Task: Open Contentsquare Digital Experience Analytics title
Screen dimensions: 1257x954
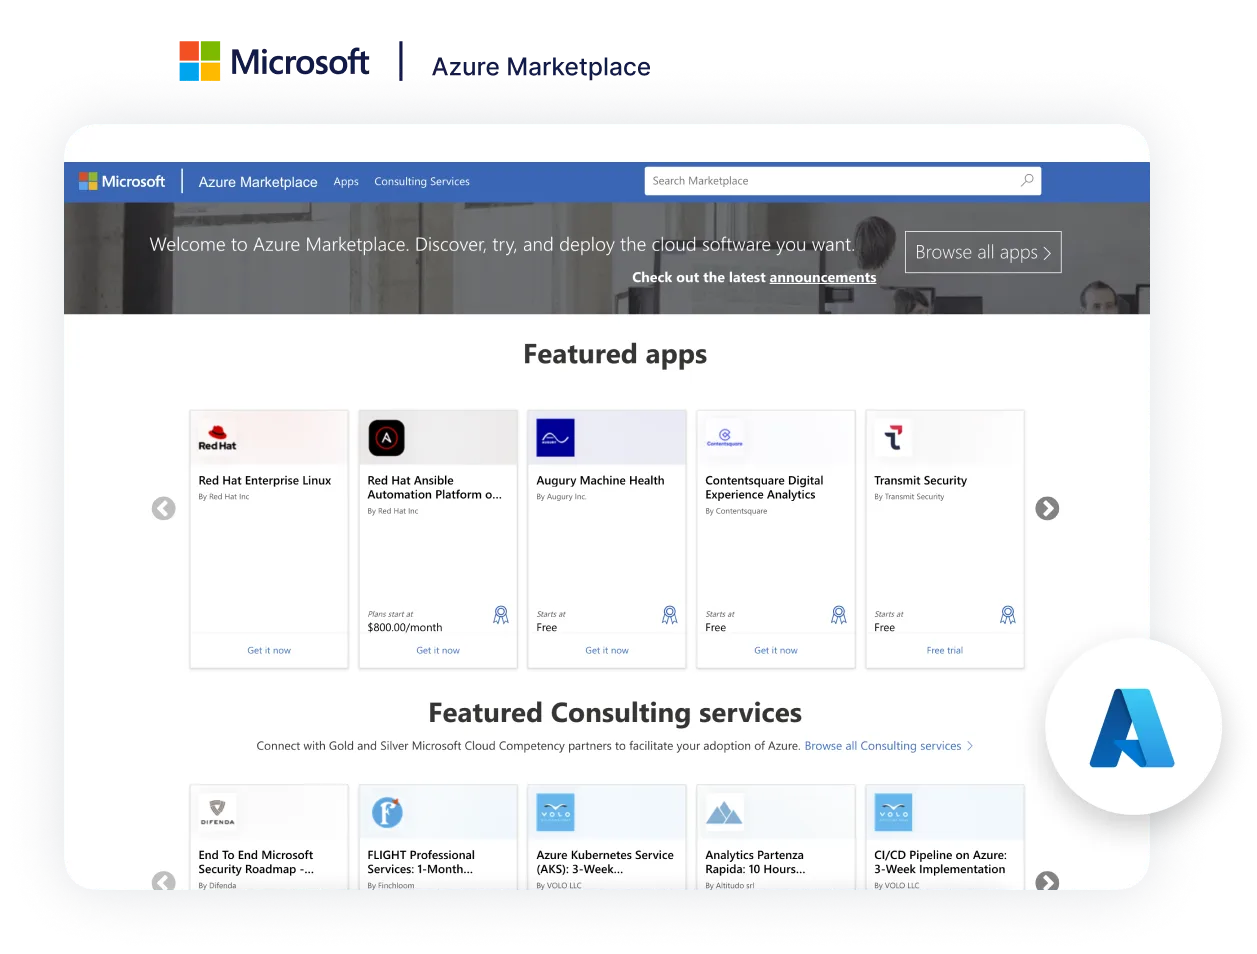Action: 764,488
